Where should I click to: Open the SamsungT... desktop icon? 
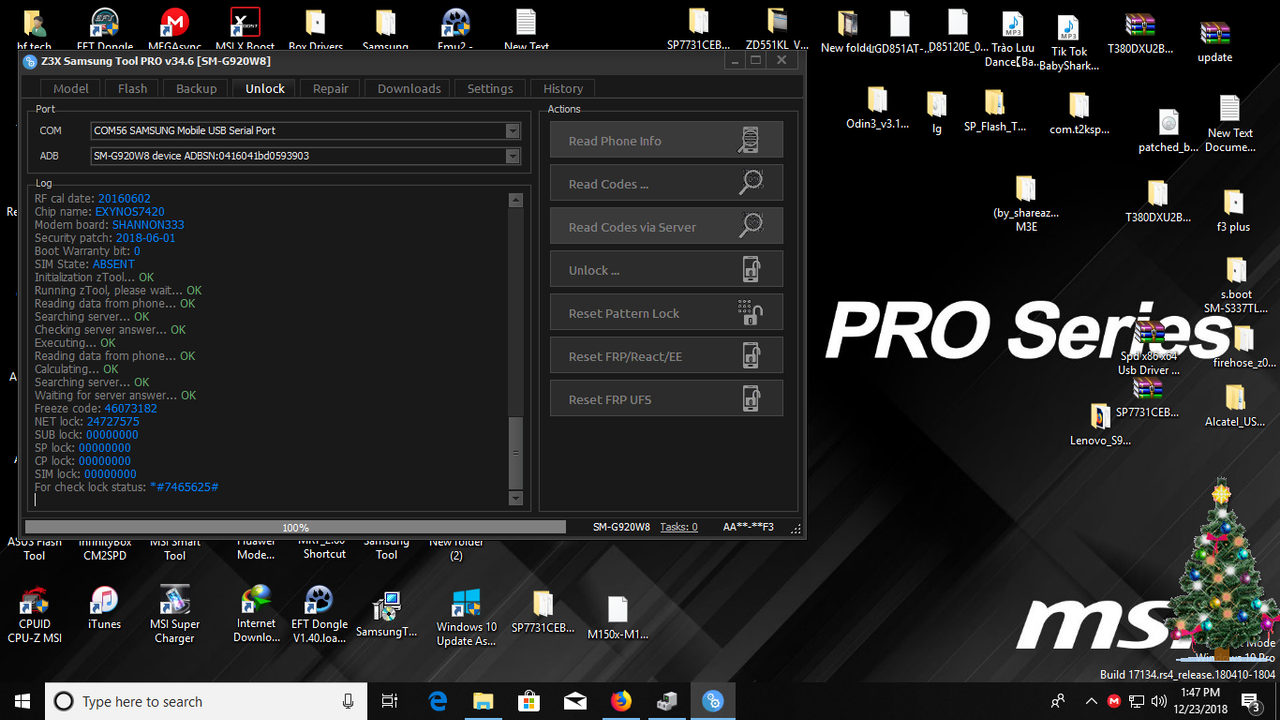coord(386,615)
